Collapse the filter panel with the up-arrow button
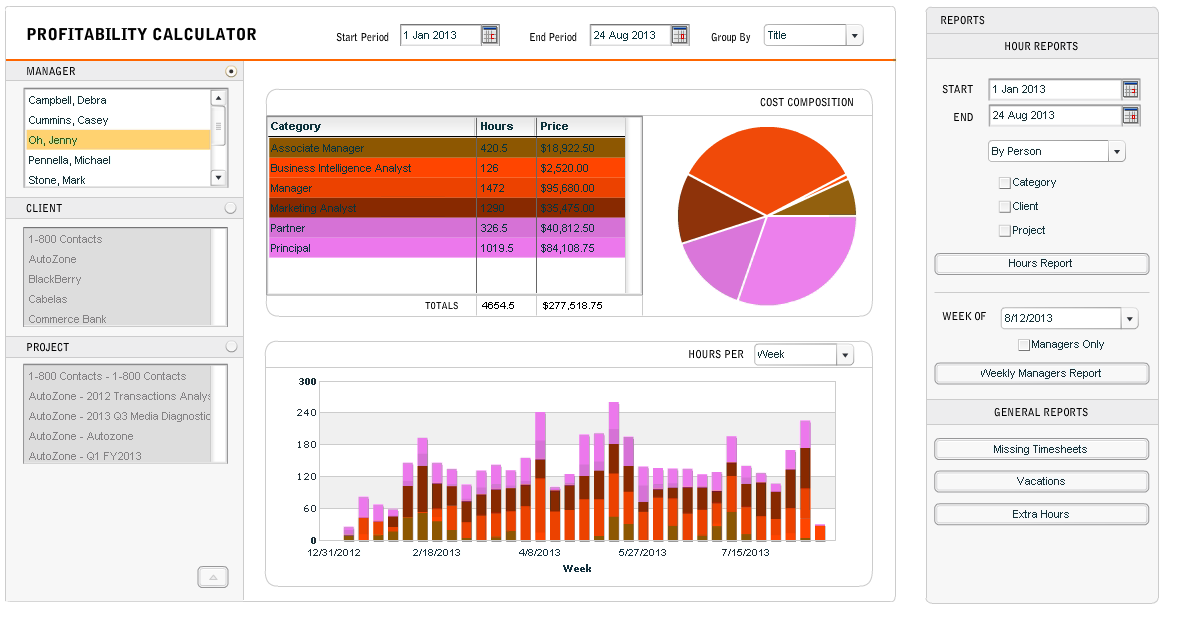 coord(213,577)
